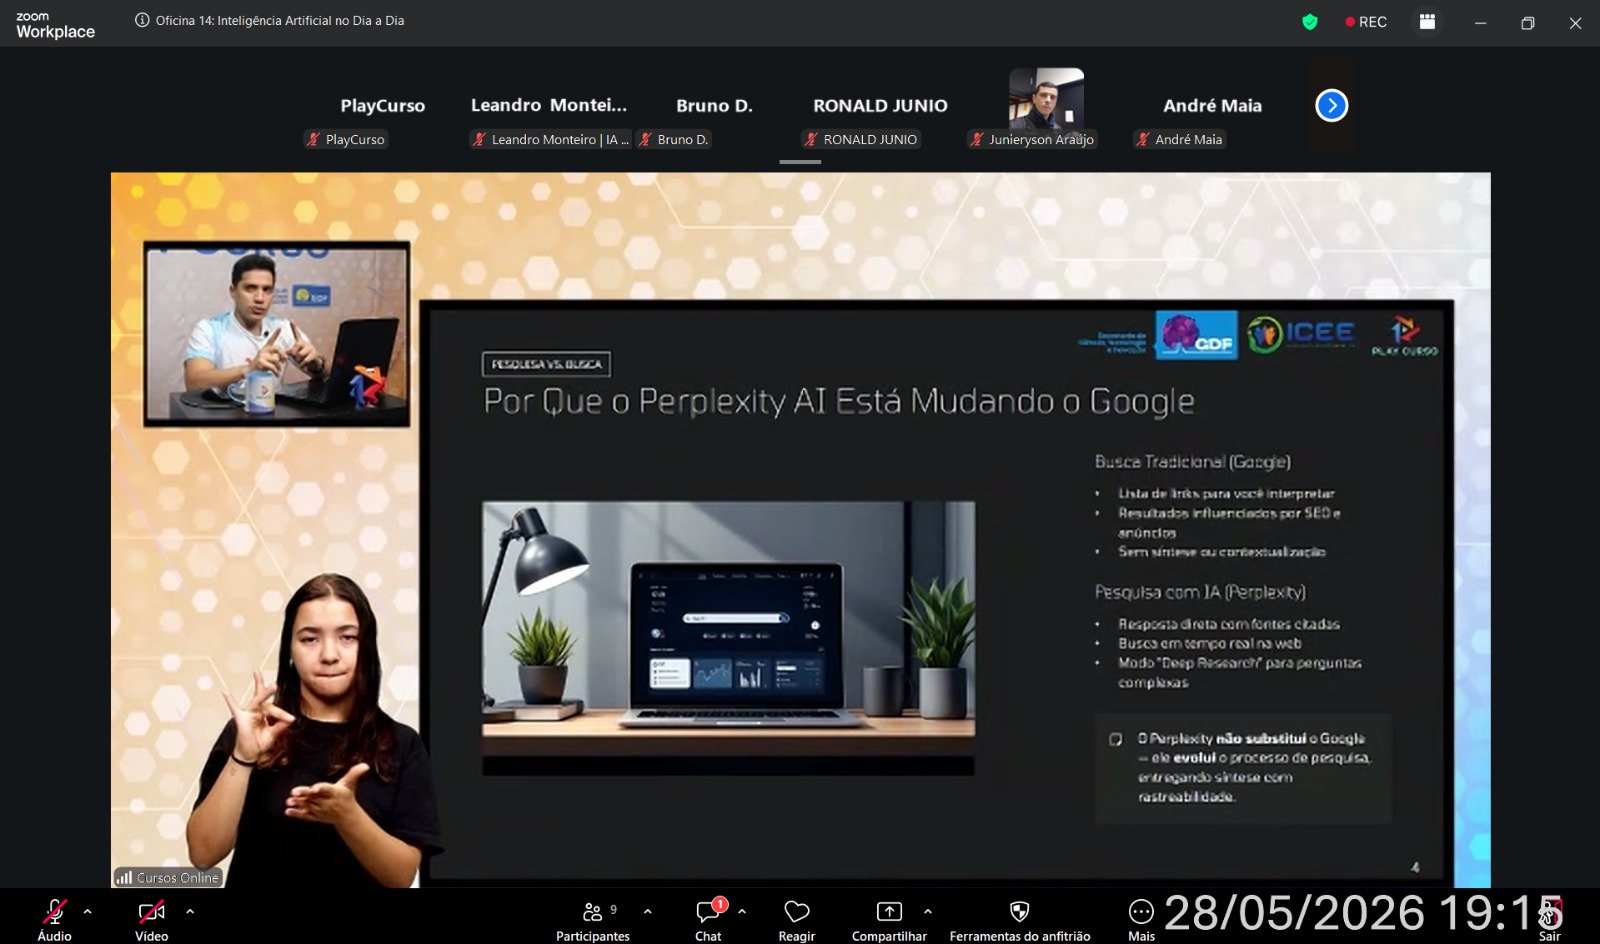Viewport: 1600px width, 944px height.
Task: Restore down the Zoom window
Action: (1527, 22)
